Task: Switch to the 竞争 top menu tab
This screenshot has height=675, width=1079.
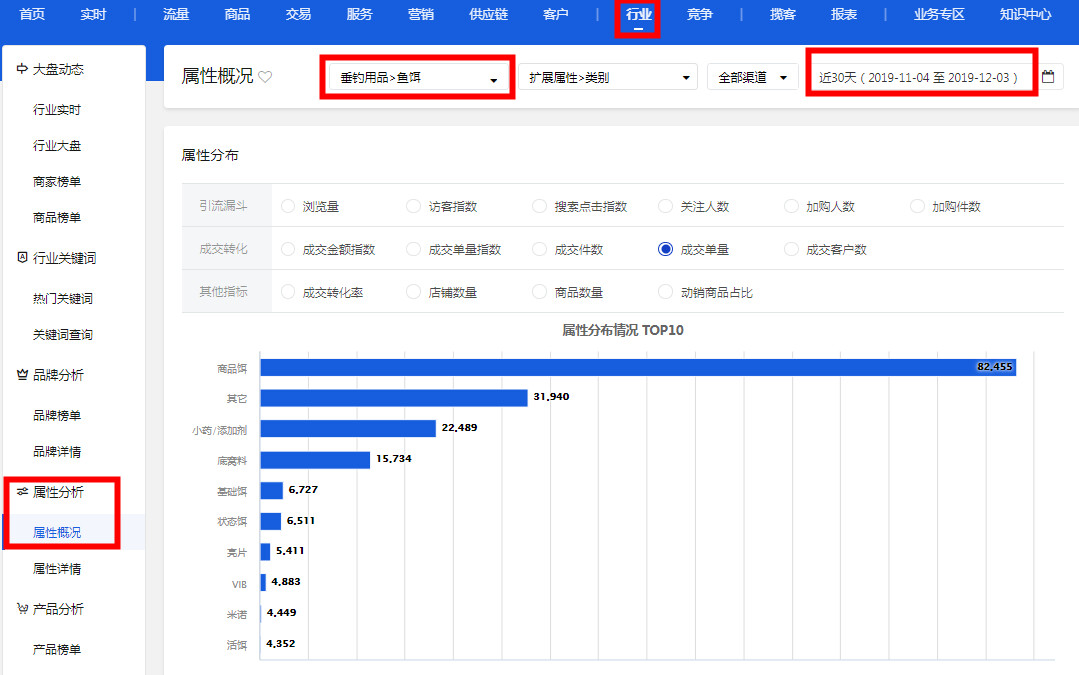Action: [x=700, y=15]
